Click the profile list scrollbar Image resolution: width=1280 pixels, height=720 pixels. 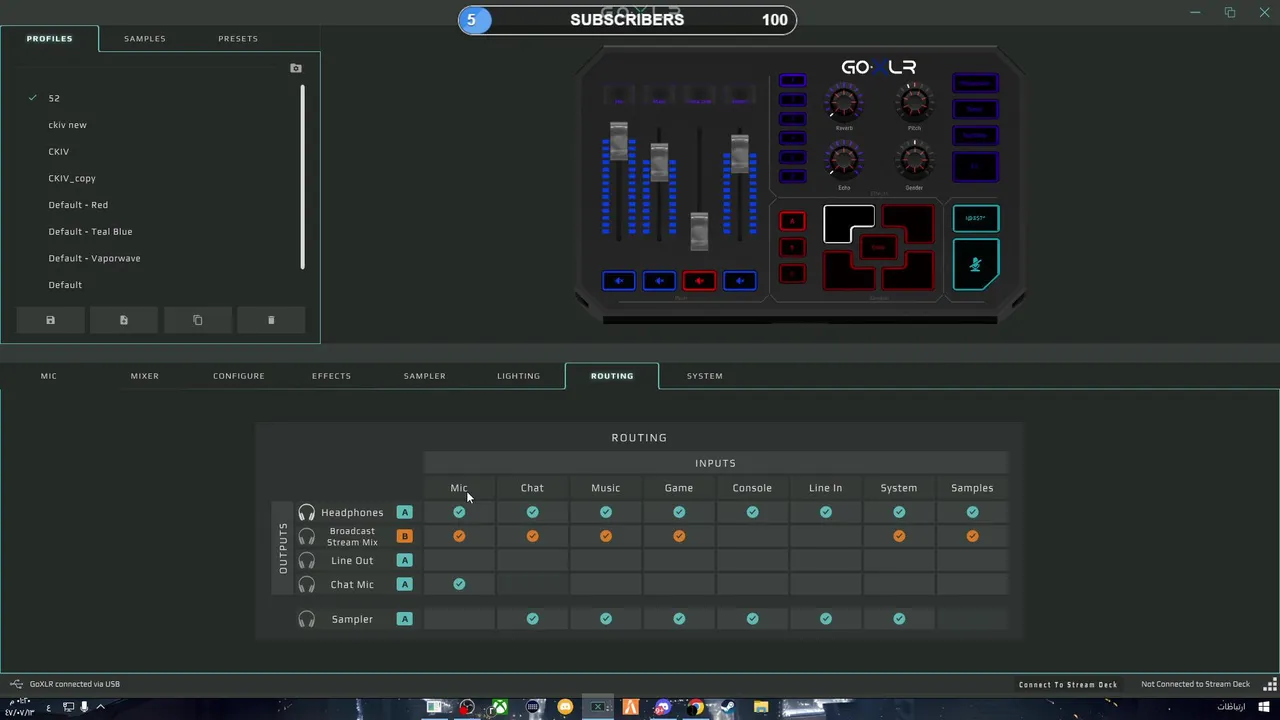coord(302,177)
